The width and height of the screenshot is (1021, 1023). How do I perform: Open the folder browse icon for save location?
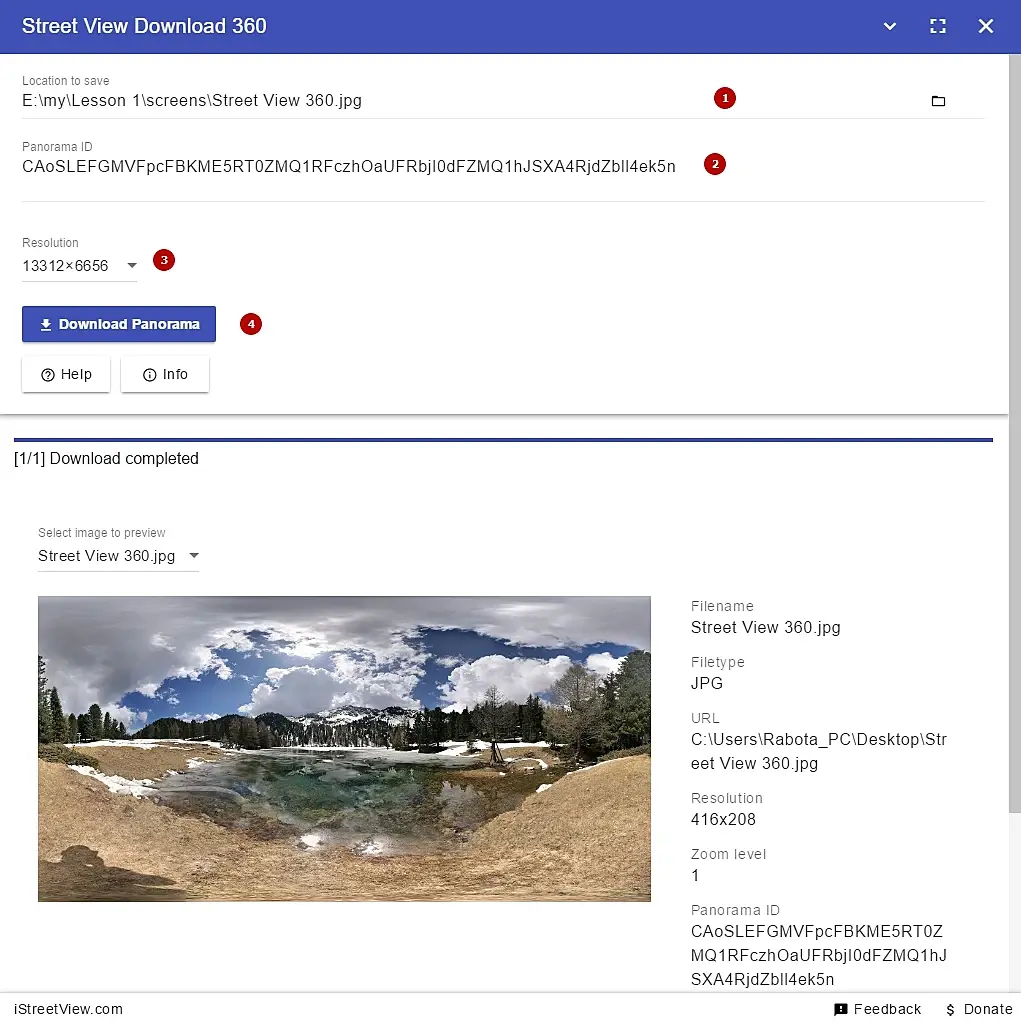click(937, 100)
